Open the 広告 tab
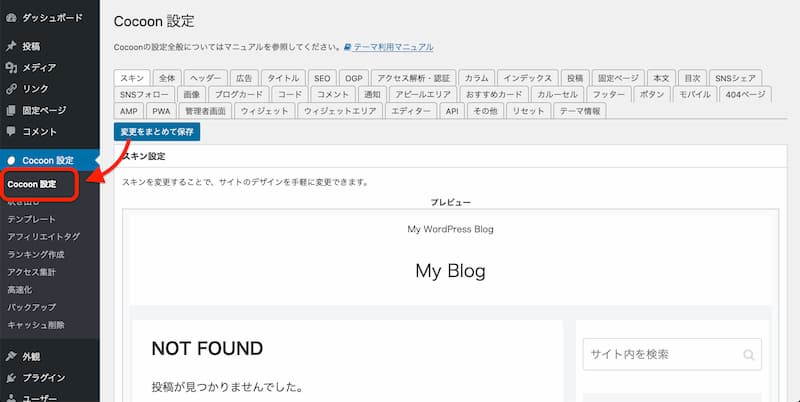 tap(244, 78)
